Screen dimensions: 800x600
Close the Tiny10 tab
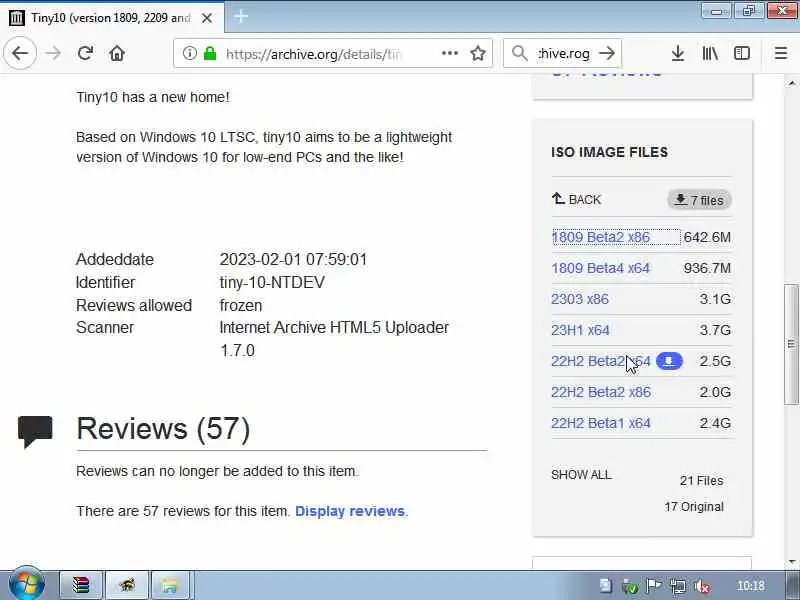click(207, 18)
